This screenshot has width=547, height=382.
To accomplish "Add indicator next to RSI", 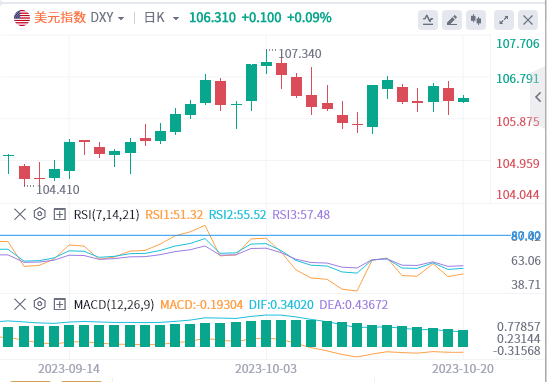I will pos(60,214).
